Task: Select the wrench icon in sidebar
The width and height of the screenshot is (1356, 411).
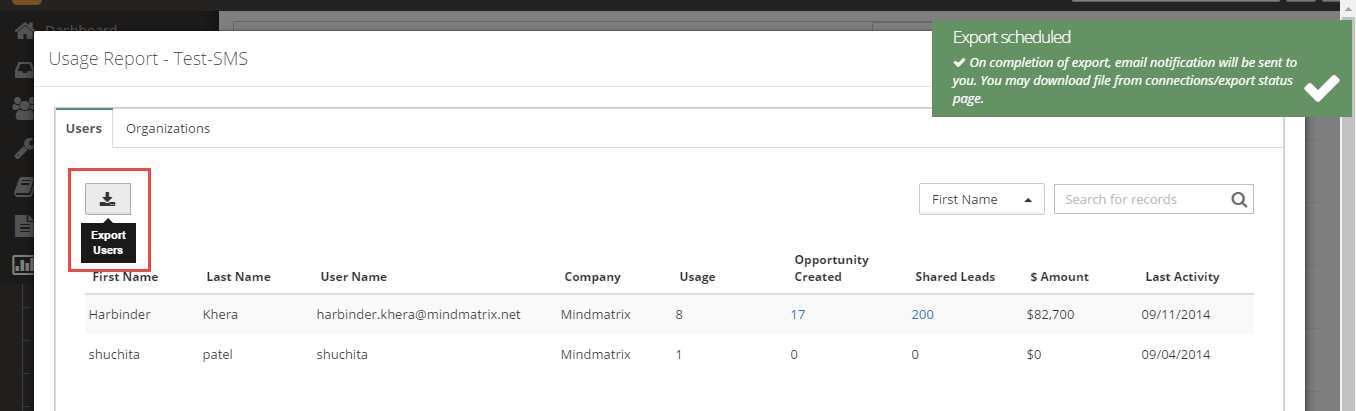Action: tap(24, 148)
